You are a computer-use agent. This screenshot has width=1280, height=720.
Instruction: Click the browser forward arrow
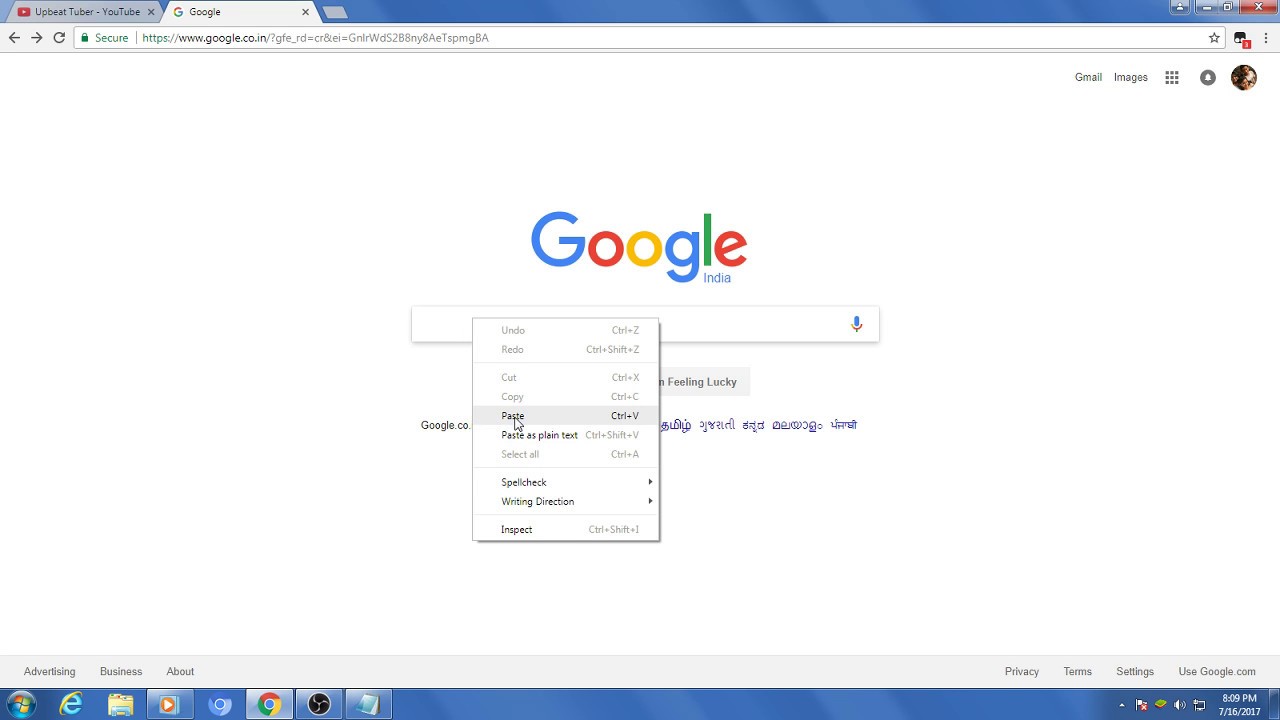[37, 38]
